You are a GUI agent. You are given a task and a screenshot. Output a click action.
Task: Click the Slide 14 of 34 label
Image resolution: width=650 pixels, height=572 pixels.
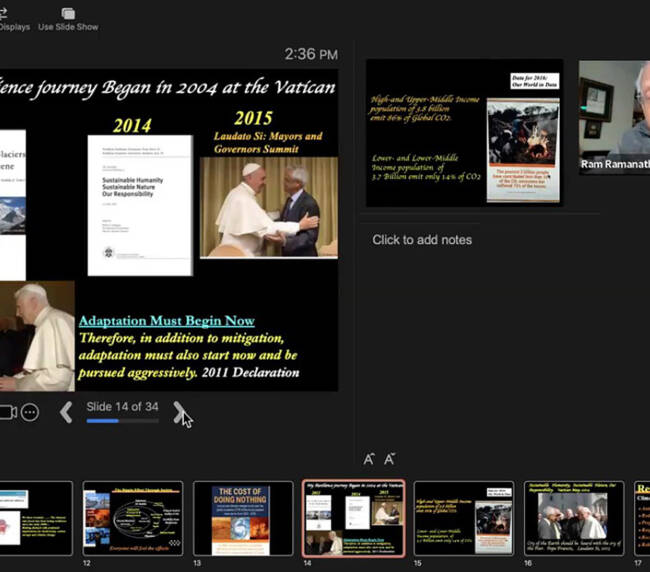tap(122, 407)
